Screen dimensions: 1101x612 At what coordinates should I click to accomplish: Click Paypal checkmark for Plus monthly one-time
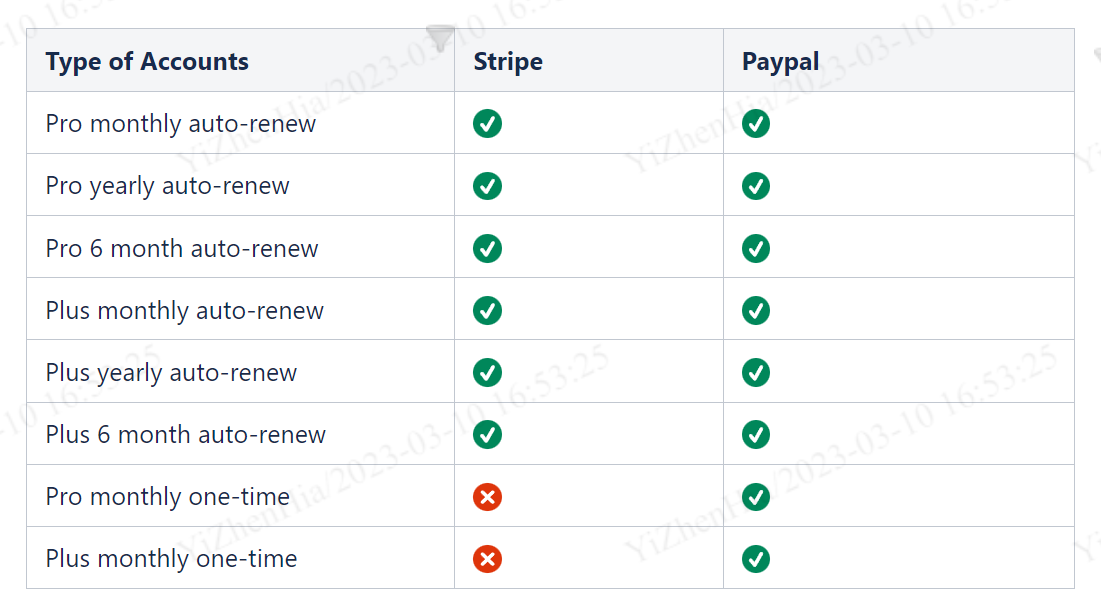click(x=756, y=559)
